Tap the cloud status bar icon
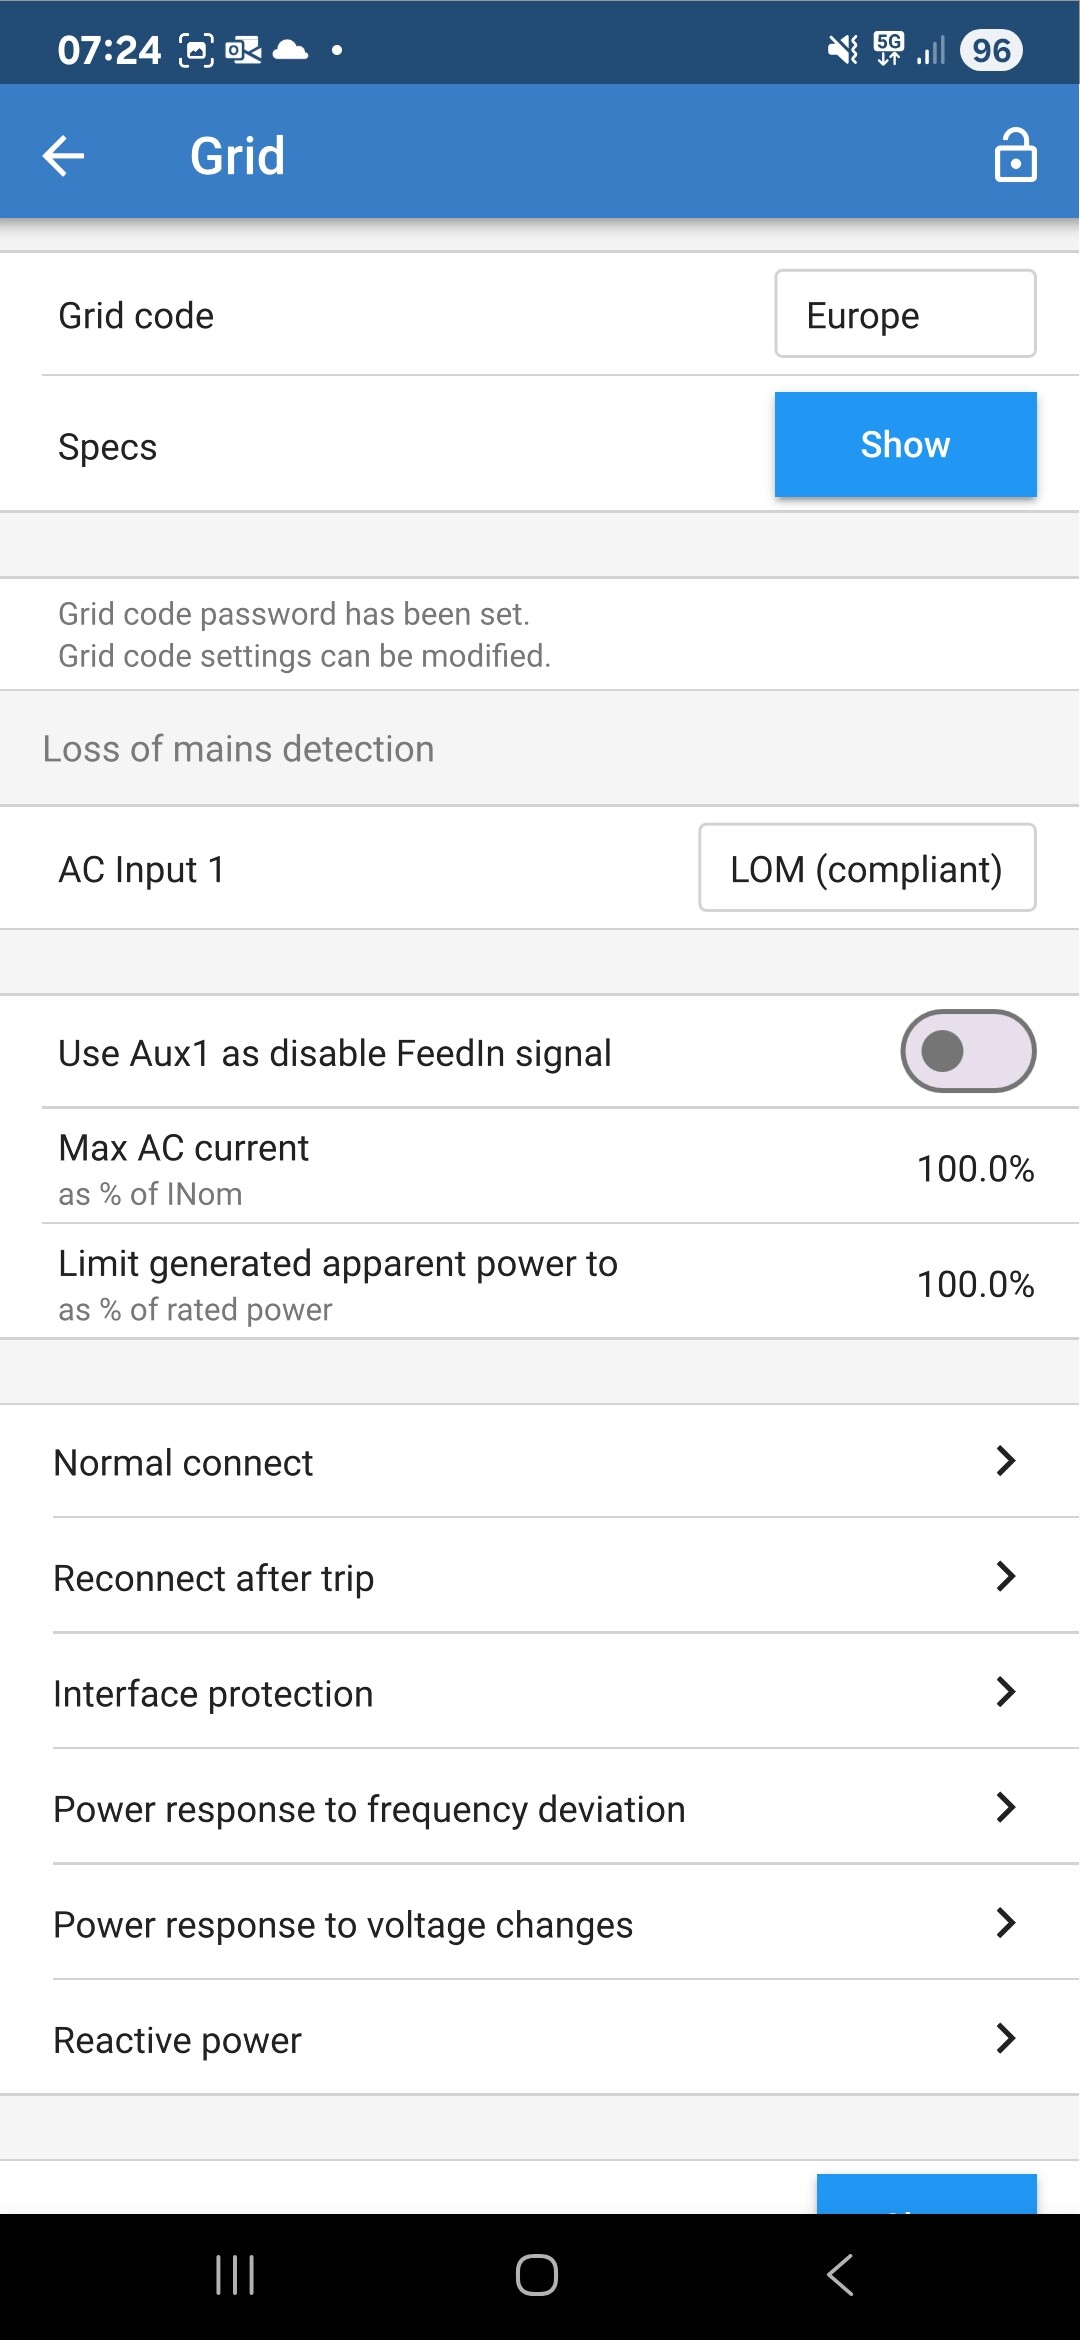The height and width of the screenshot is (2340, 1080). pyautogui.click(x=291, y=49)
